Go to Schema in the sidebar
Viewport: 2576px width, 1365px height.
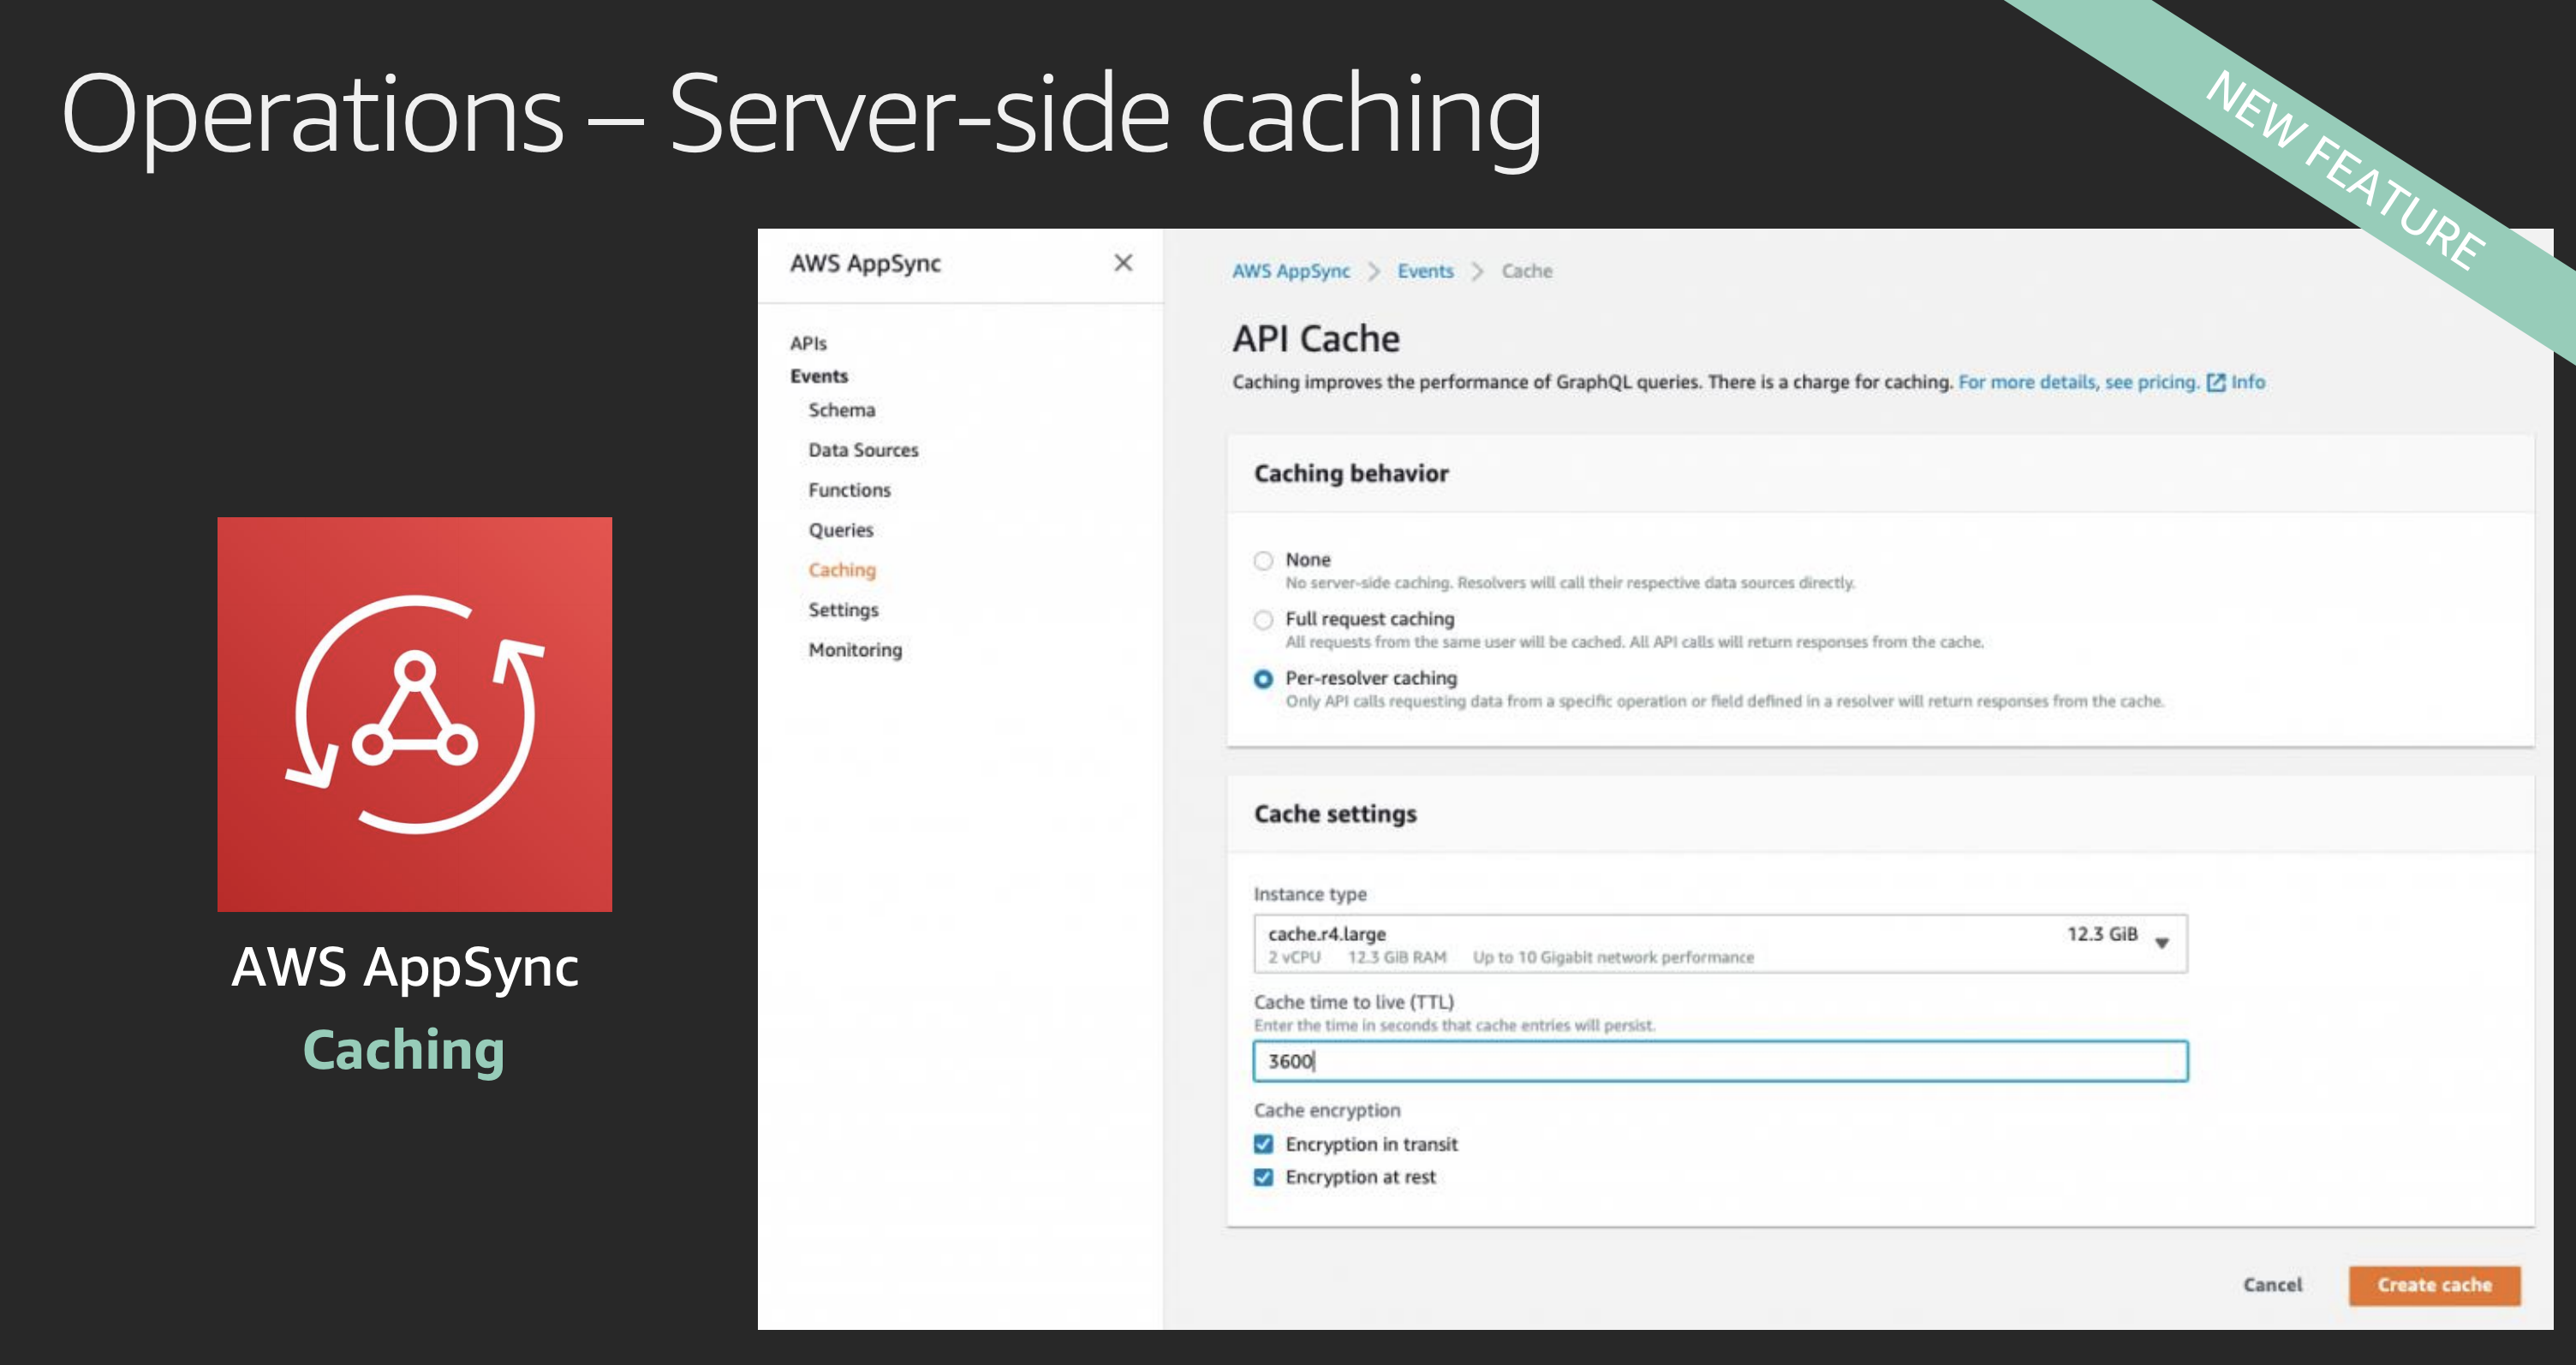point(841,410)
